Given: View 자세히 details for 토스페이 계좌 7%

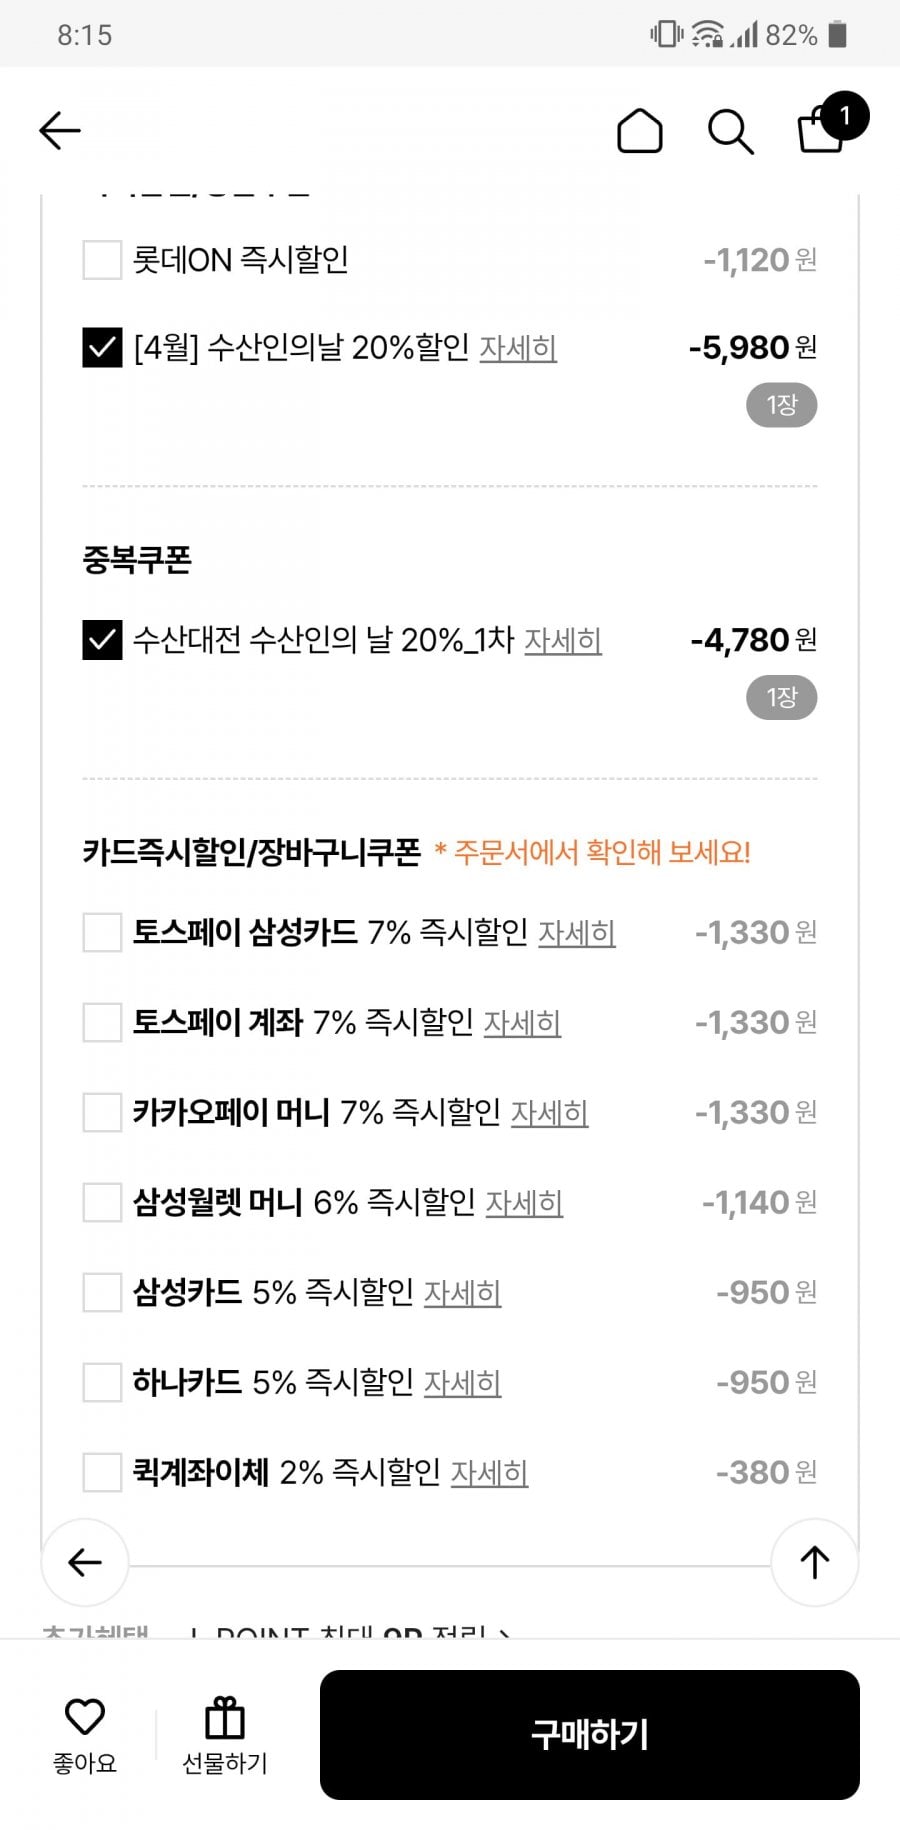Looking at the screenshot, I should [522, 1023].
